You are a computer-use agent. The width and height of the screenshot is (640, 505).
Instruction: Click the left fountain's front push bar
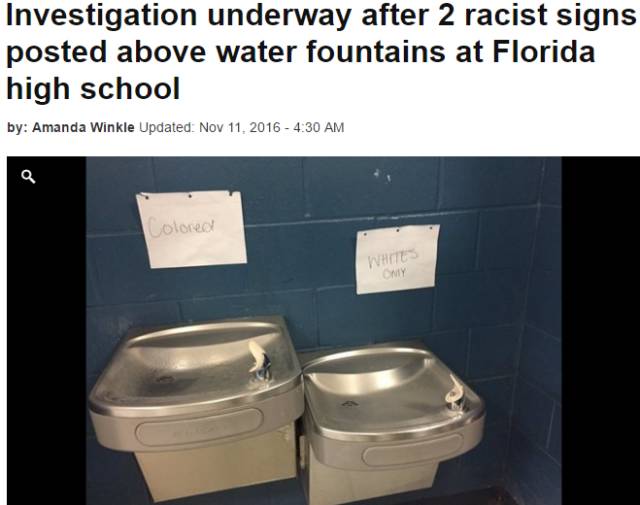tap(199, 426)
